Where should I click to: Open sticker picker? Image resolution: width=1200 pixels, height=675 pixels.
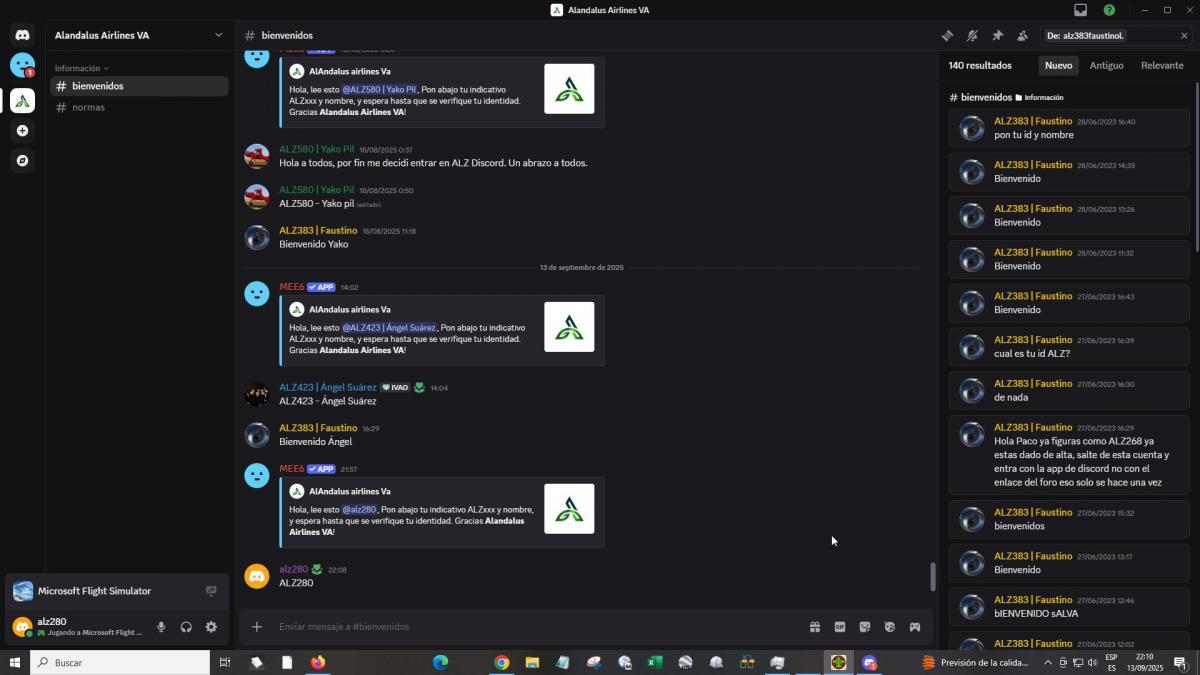pos(865,627)
